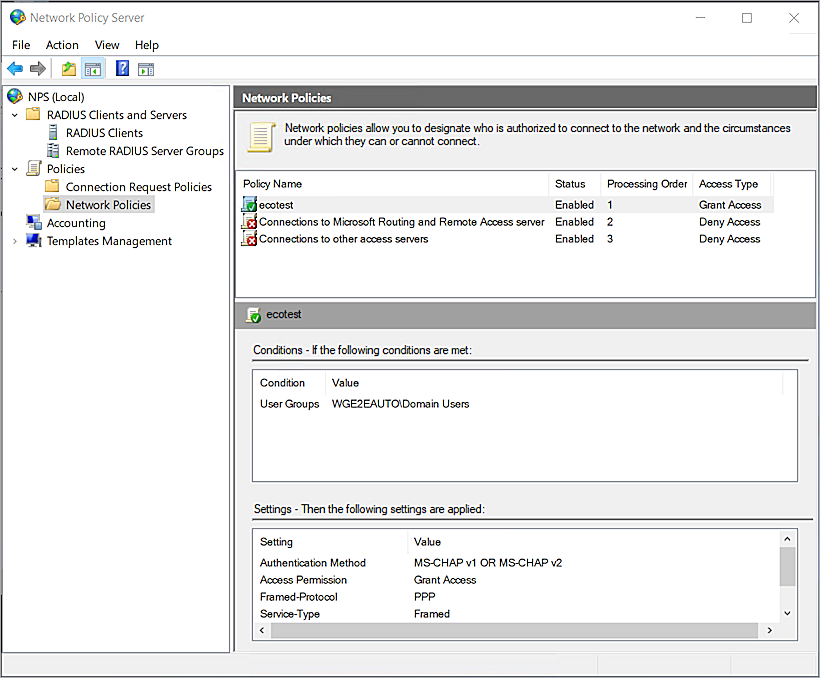
Task: Open the View menu
Action: [107, 45]
